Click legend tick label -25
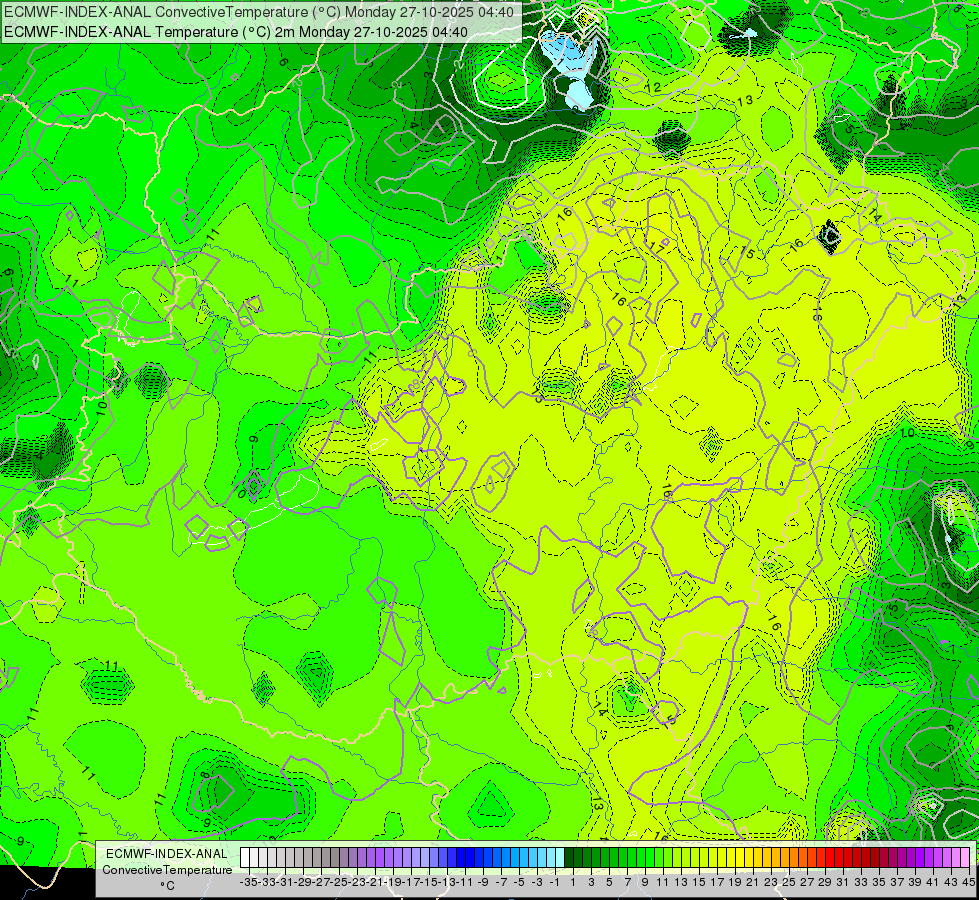 click(x=339, y=882)
